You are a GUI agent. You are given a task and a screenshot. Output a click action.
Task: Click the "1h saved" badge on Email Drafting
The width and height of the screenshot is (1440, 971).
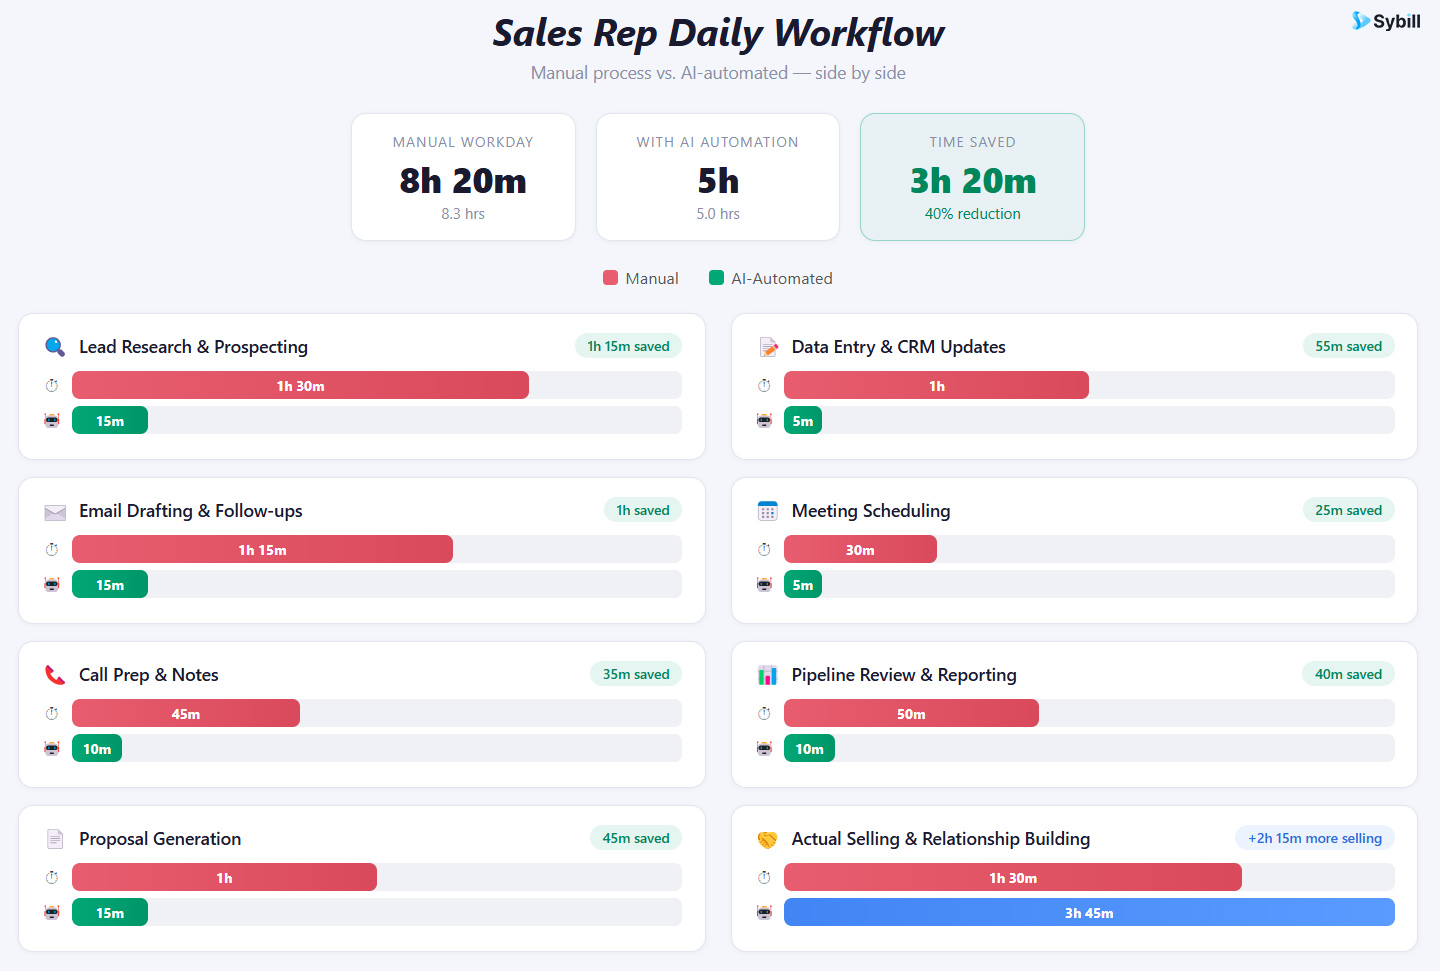(643, 510)
